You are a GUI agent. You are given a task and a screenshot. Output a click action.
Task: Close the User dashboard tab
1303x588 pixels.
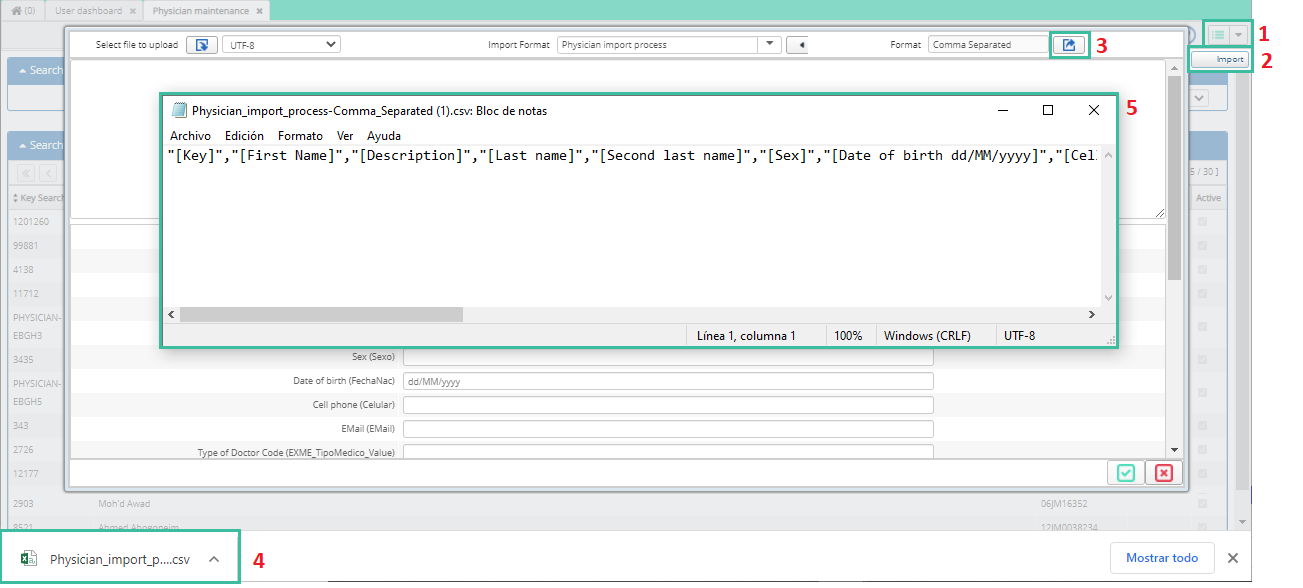click(132, 11)
